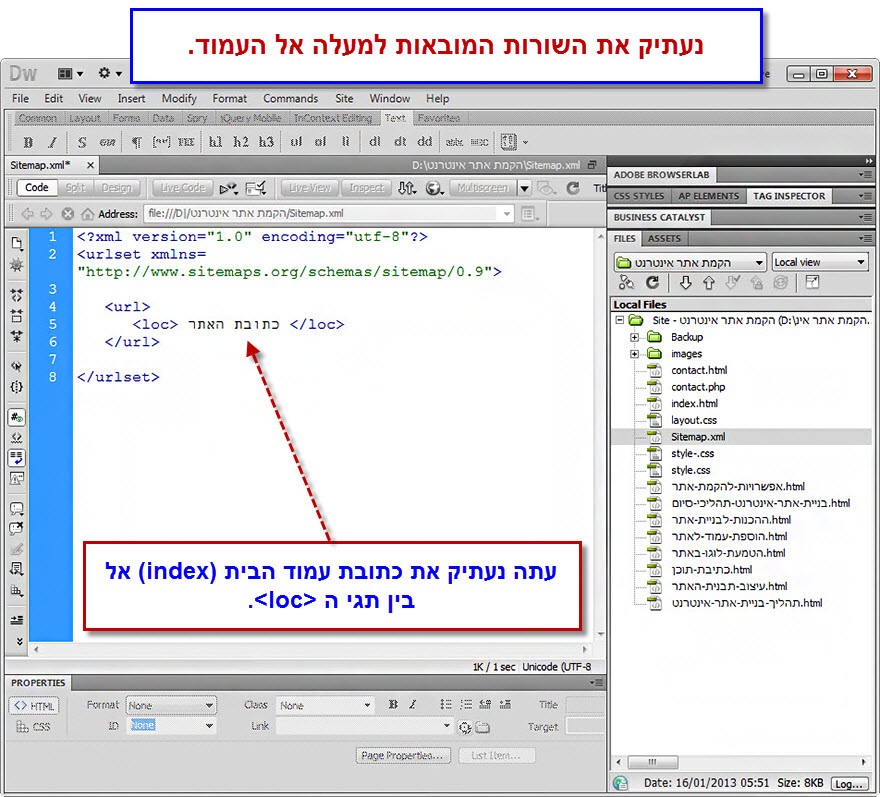Click the Strong (S) icon in Text toolbar
Screen dimensions: 880x797
click(82, 143)
